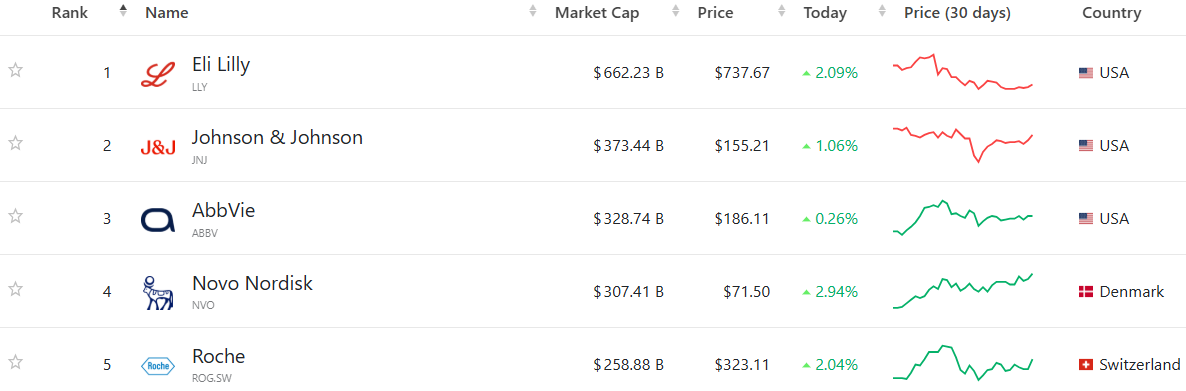Screen dimensions: 1186x391
Task: Click the USA flag beside Eli Lilly
Action: [x=1086, y=73]
